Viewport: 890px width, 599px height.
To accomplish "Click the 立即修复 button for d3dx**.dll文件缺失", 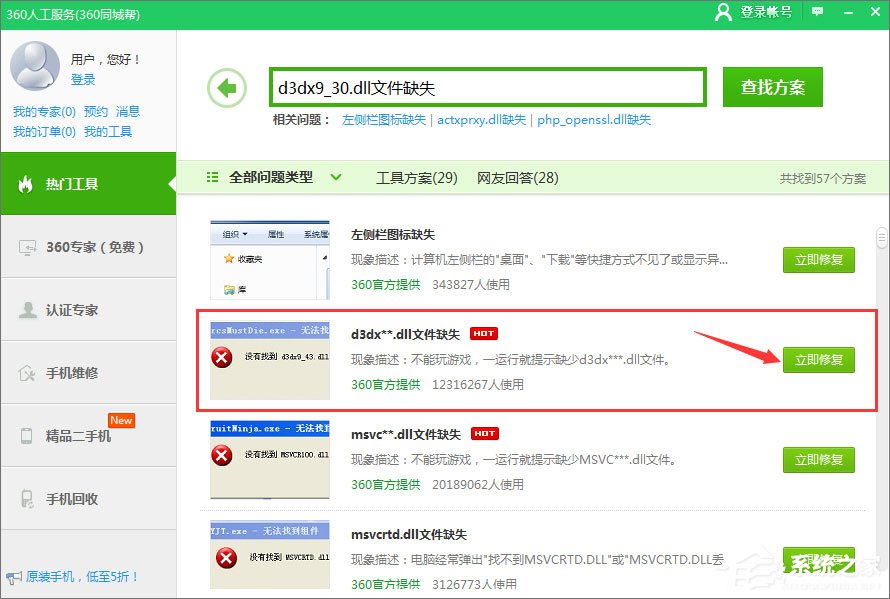I will pyautogui.click(x=818, y=358).
